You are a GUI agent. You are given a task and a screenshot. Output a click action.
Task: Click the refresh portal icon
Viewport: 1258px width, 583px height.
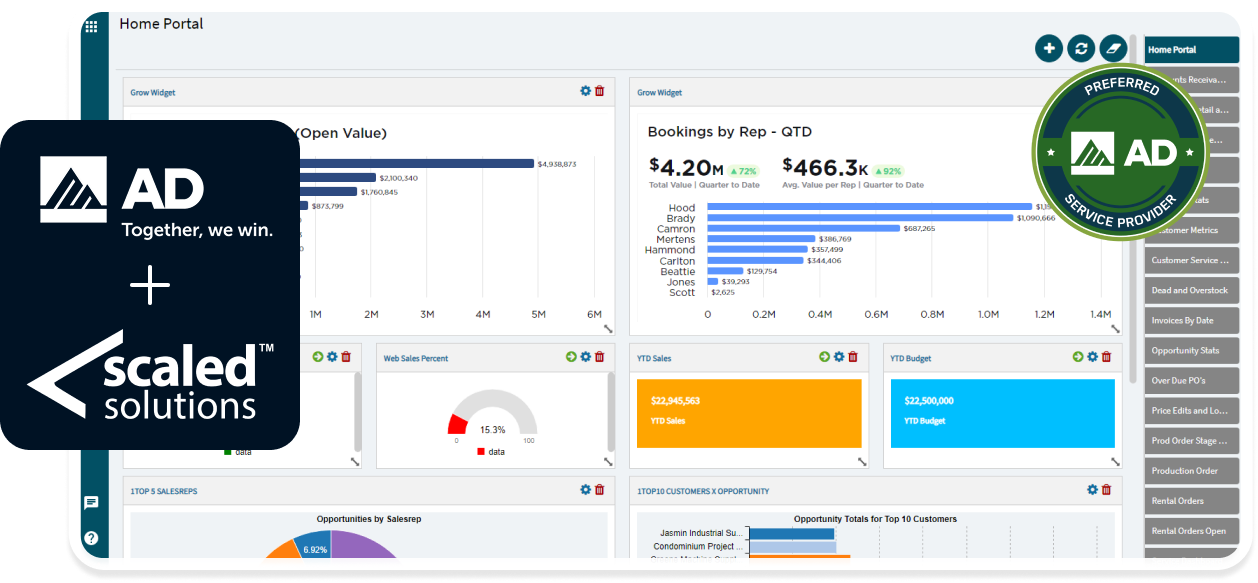[1081, 48]
